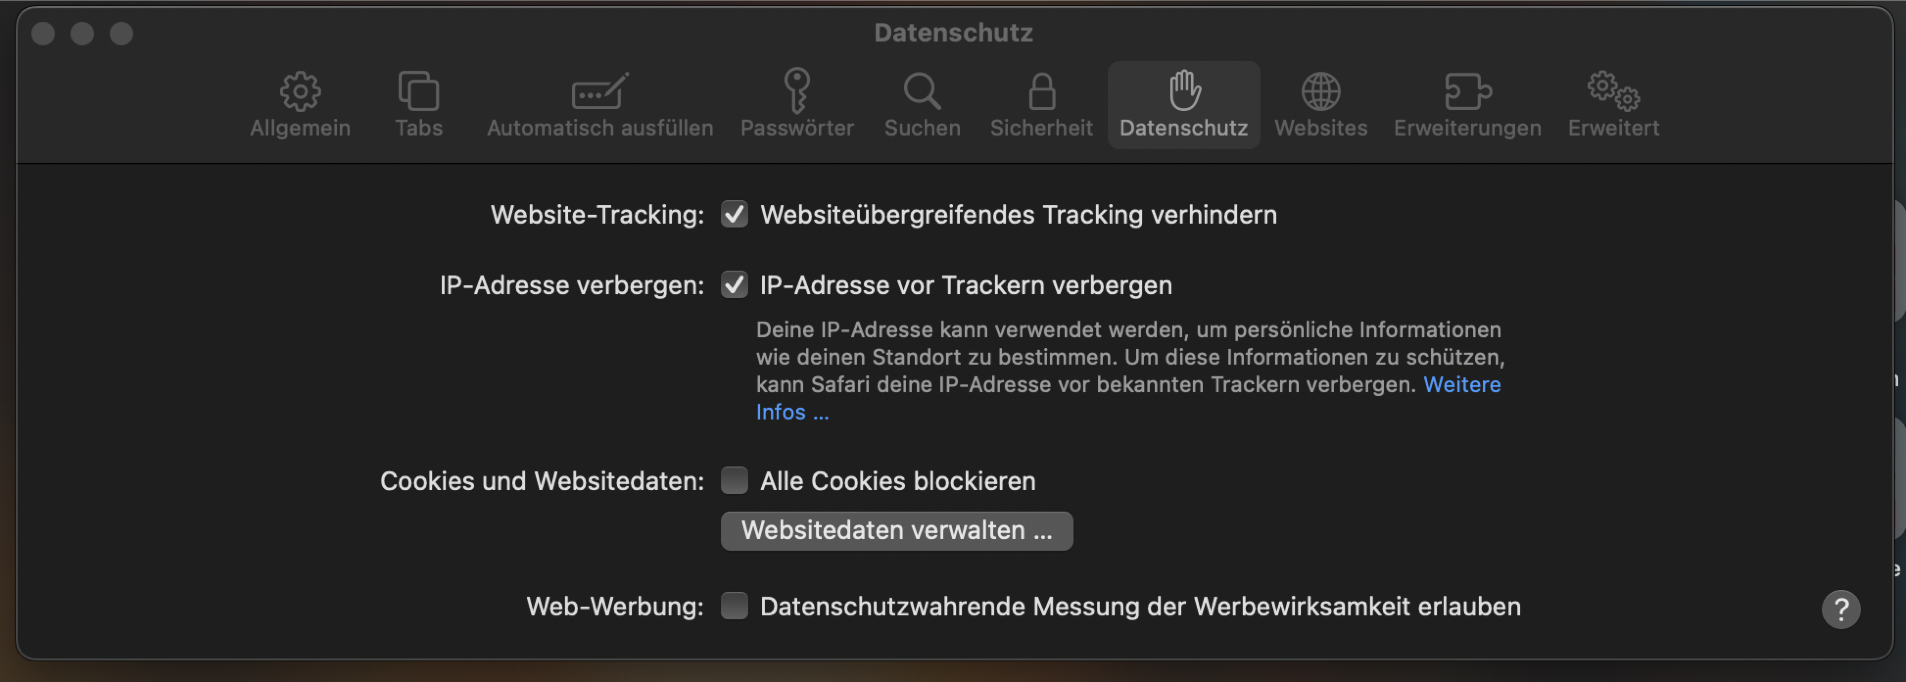
Task: Select the Suchen magnifier icon
Action: coord(922,91)
